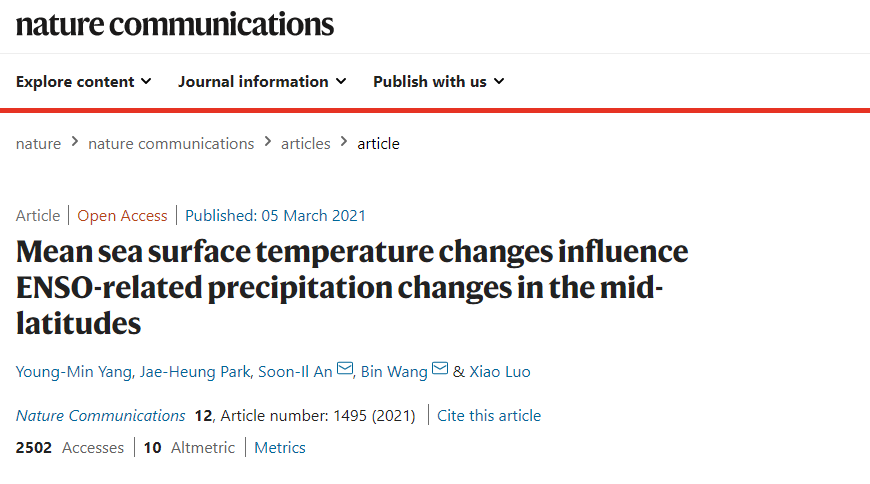Open the article Metrics link
This screenshot has width=870, height=484.
(280, 448)
